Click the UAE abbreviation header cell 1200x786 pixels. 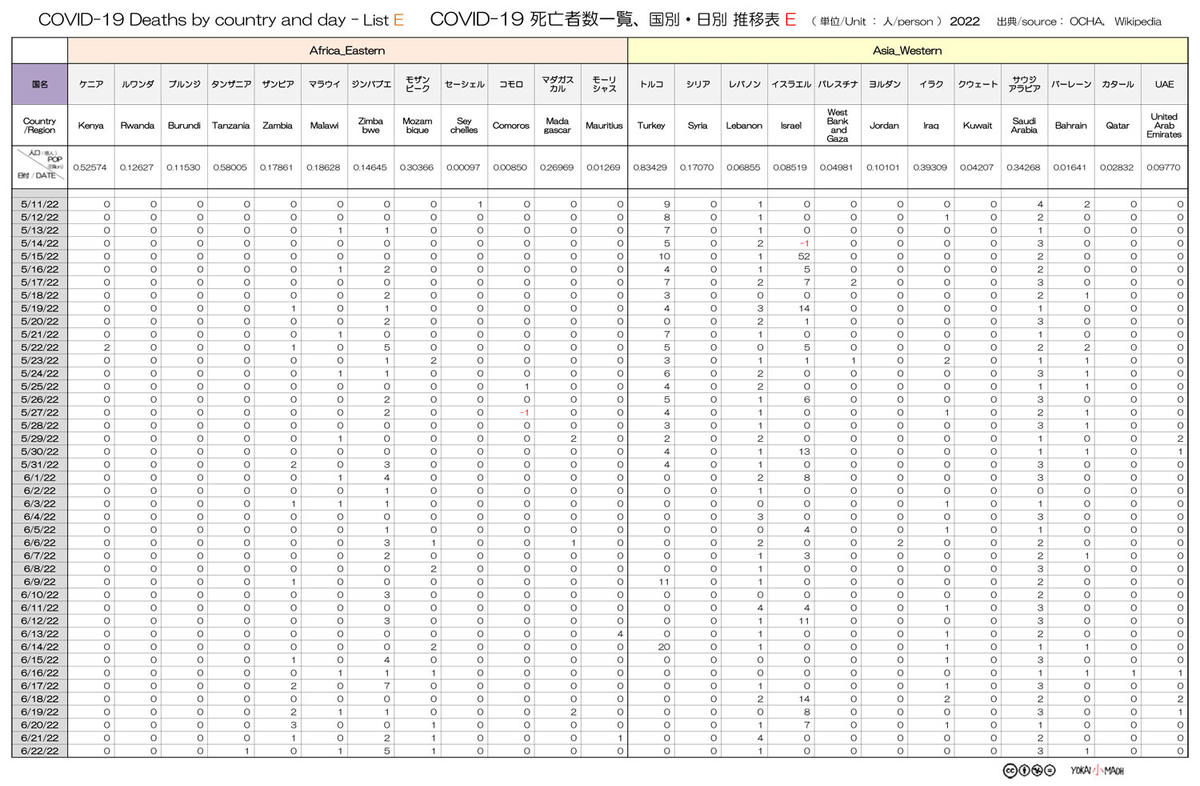[1164, 85]
